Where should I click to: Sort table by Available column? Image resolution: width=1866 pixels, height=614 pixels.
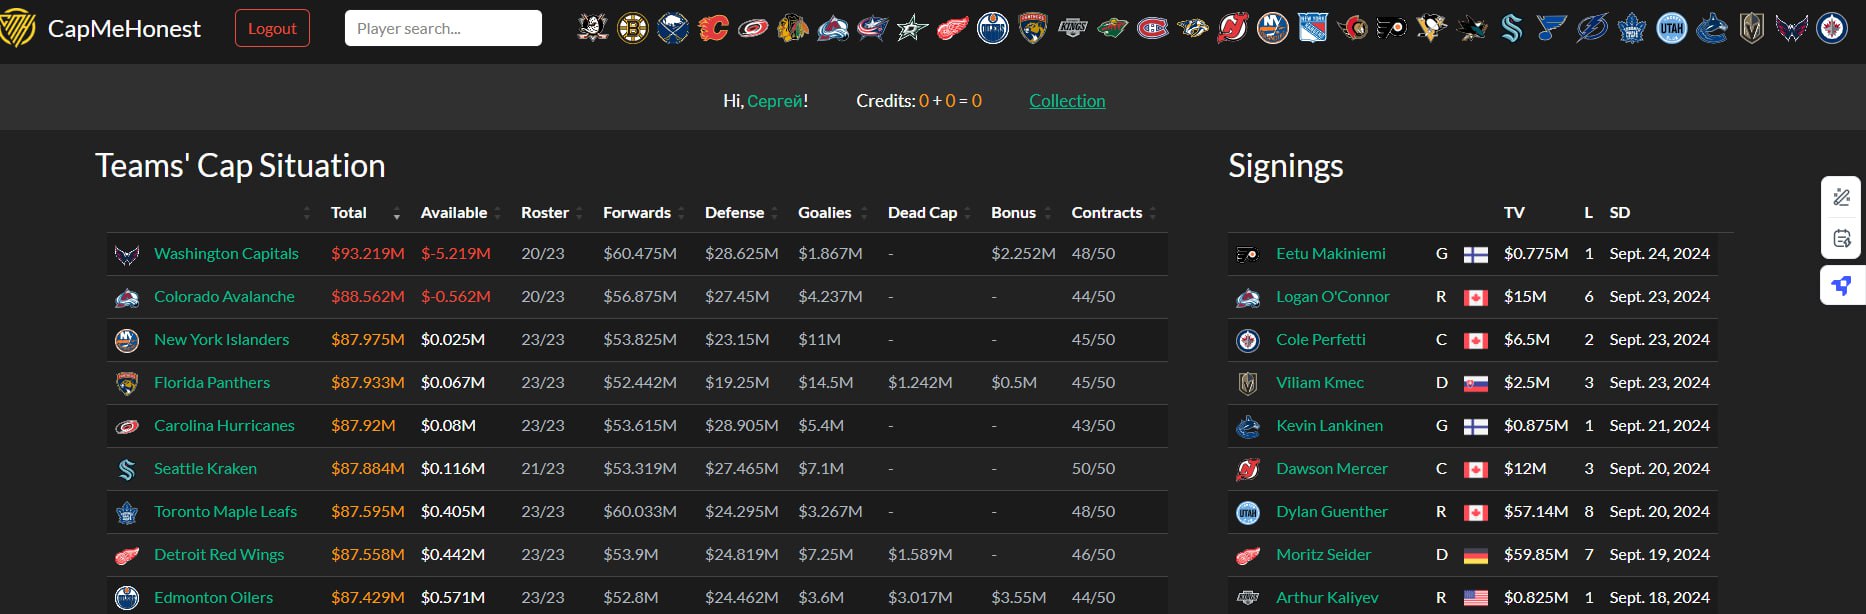460,213
